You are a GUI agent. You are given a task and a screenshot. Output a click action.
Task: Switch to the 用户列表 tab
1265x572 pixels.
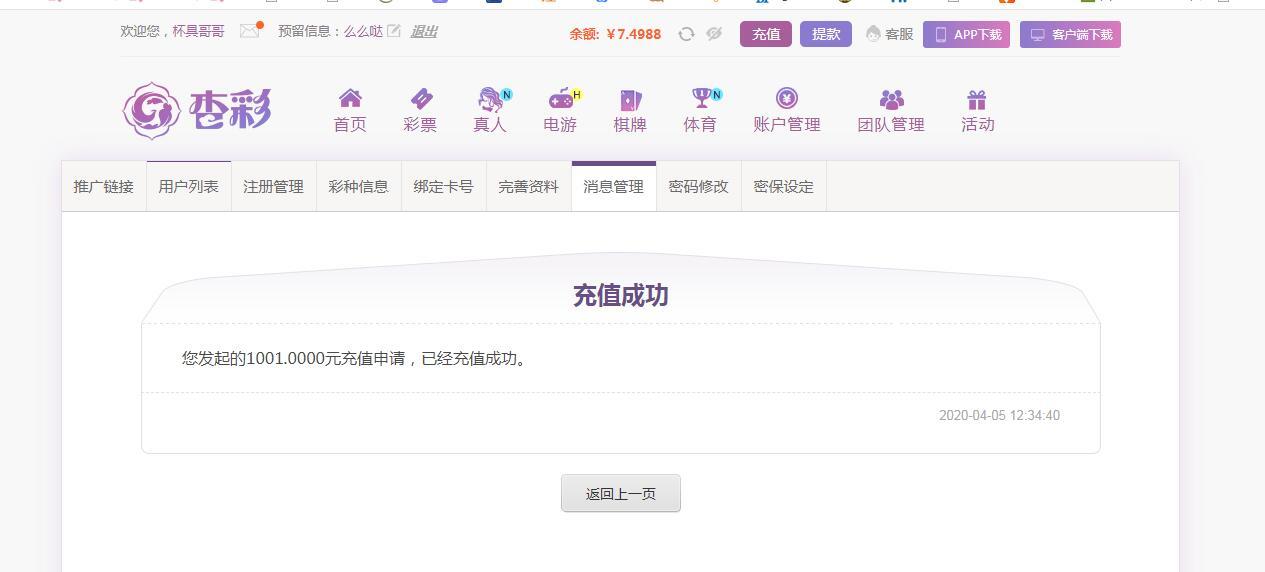[189, 186]
